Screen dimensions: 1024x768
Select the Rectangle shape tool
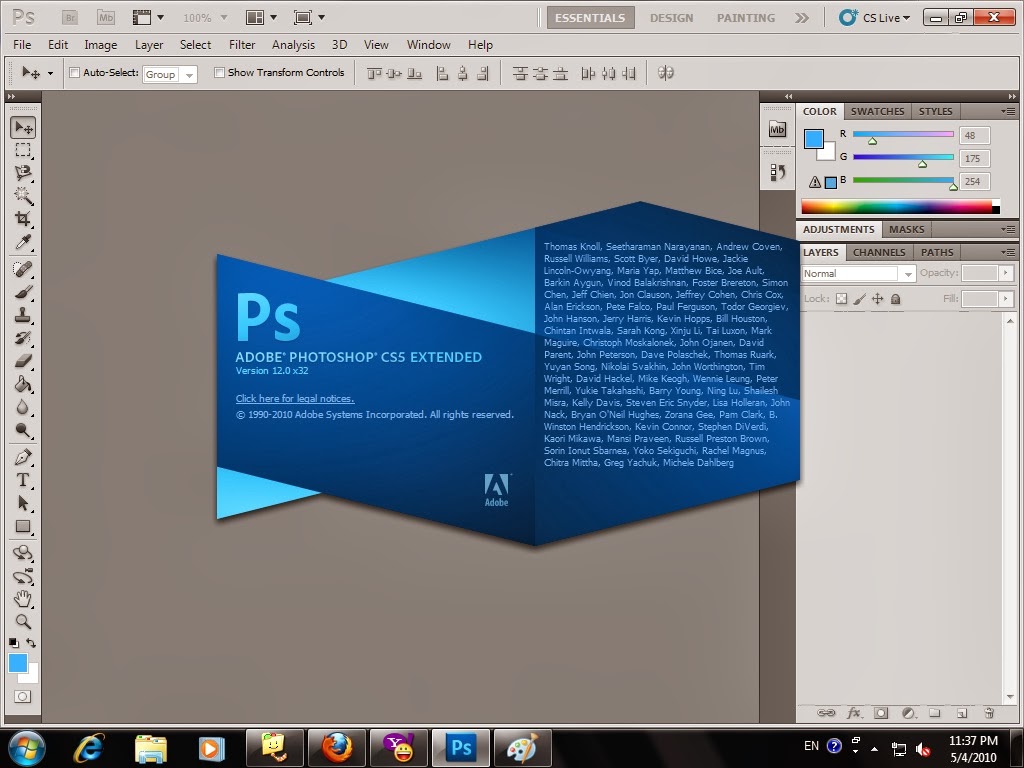23,526
